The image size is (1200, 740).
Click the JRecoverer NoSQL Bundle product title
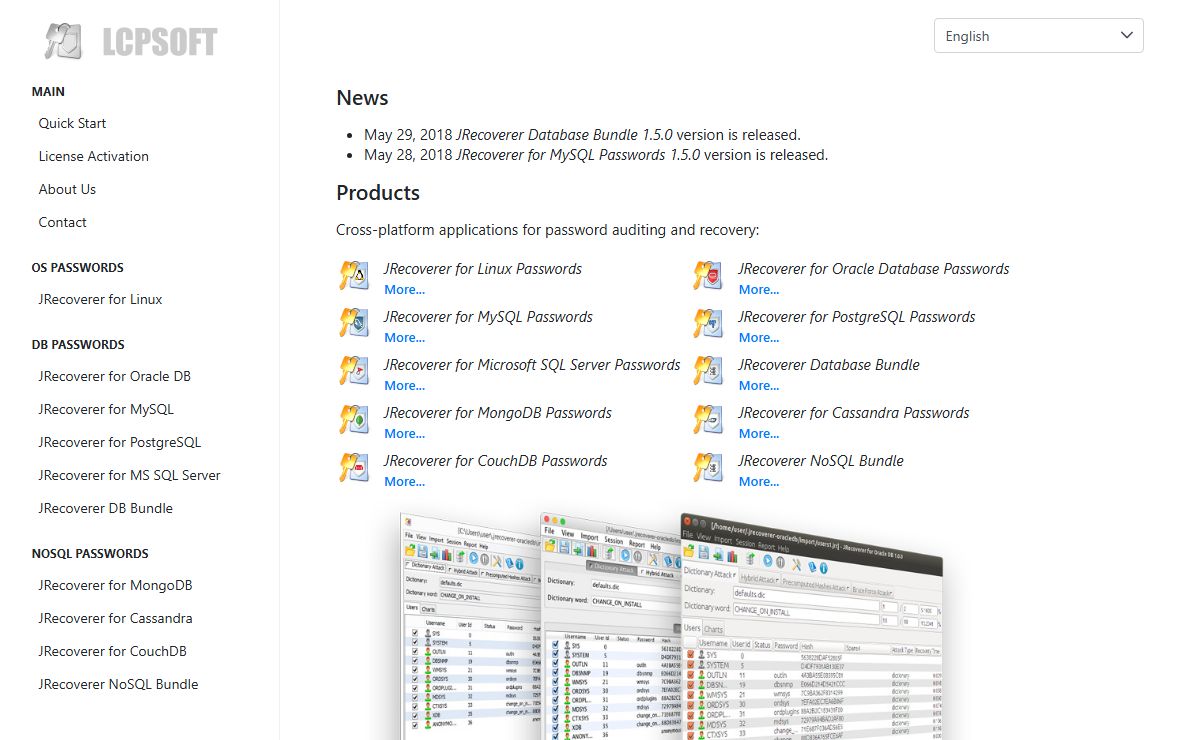821,461
